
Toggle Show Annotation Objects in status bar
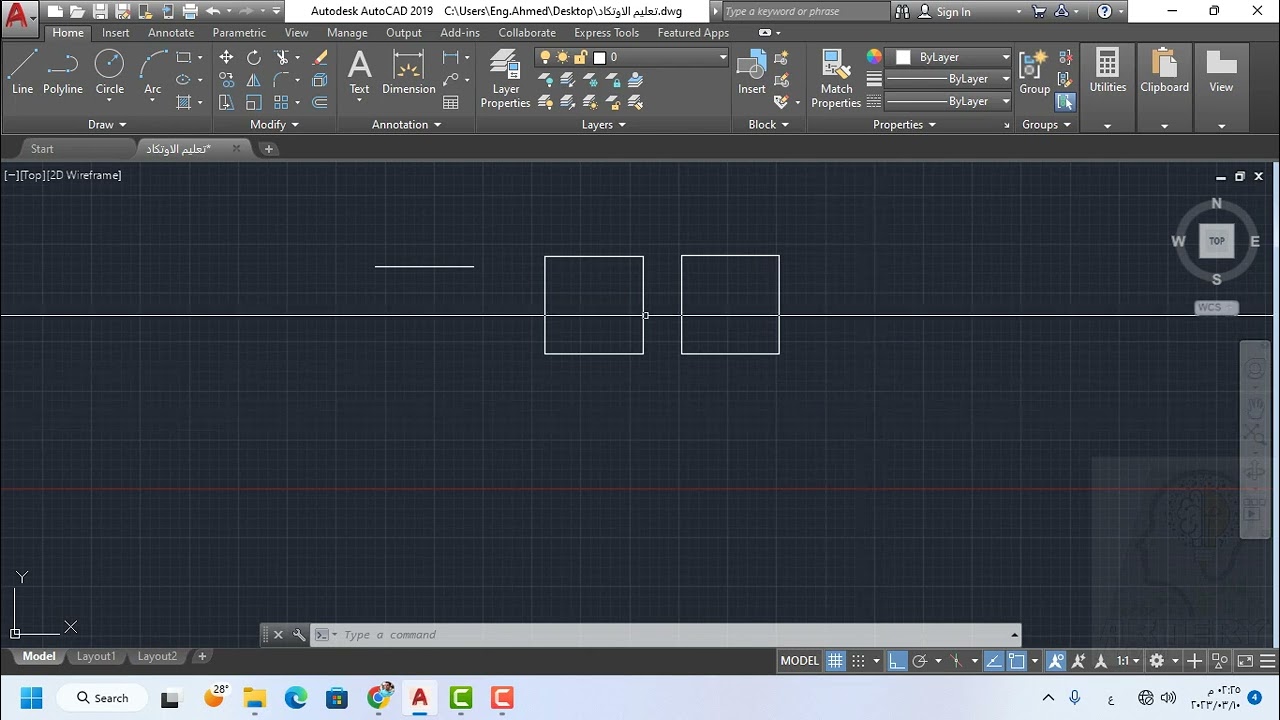1056,661
